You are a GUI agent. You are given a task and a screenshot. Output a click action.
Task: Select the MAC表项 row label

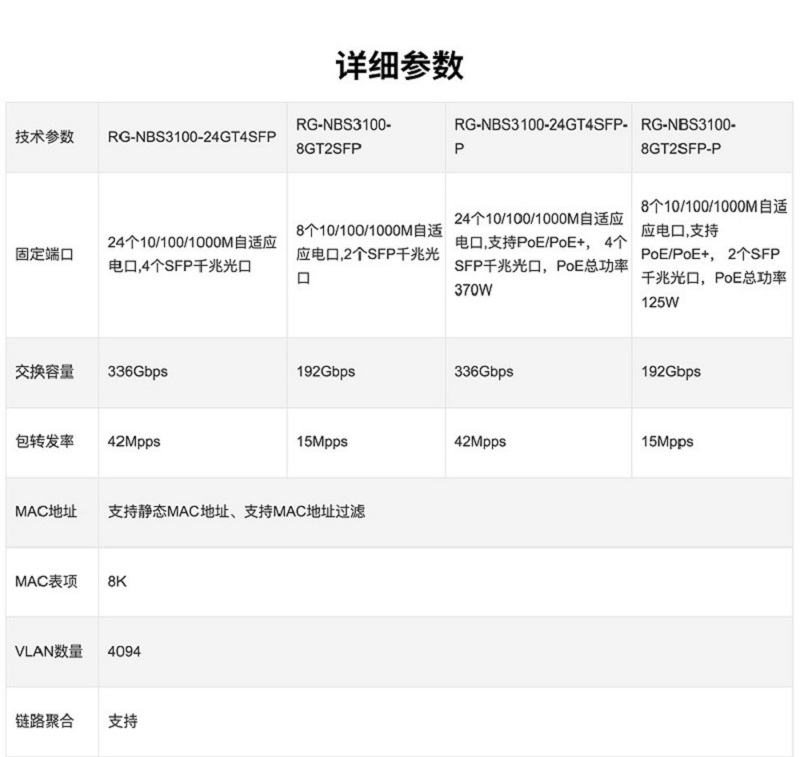(45, 581)
